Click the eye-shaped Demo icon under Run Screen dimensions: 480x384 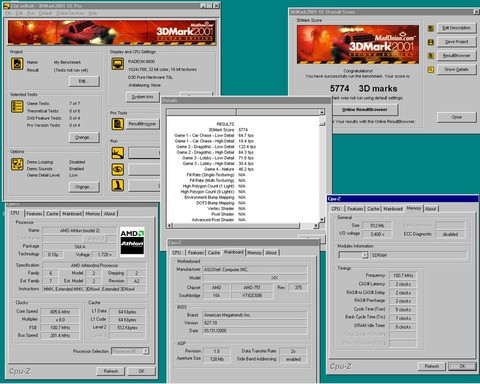coord(118,169)
